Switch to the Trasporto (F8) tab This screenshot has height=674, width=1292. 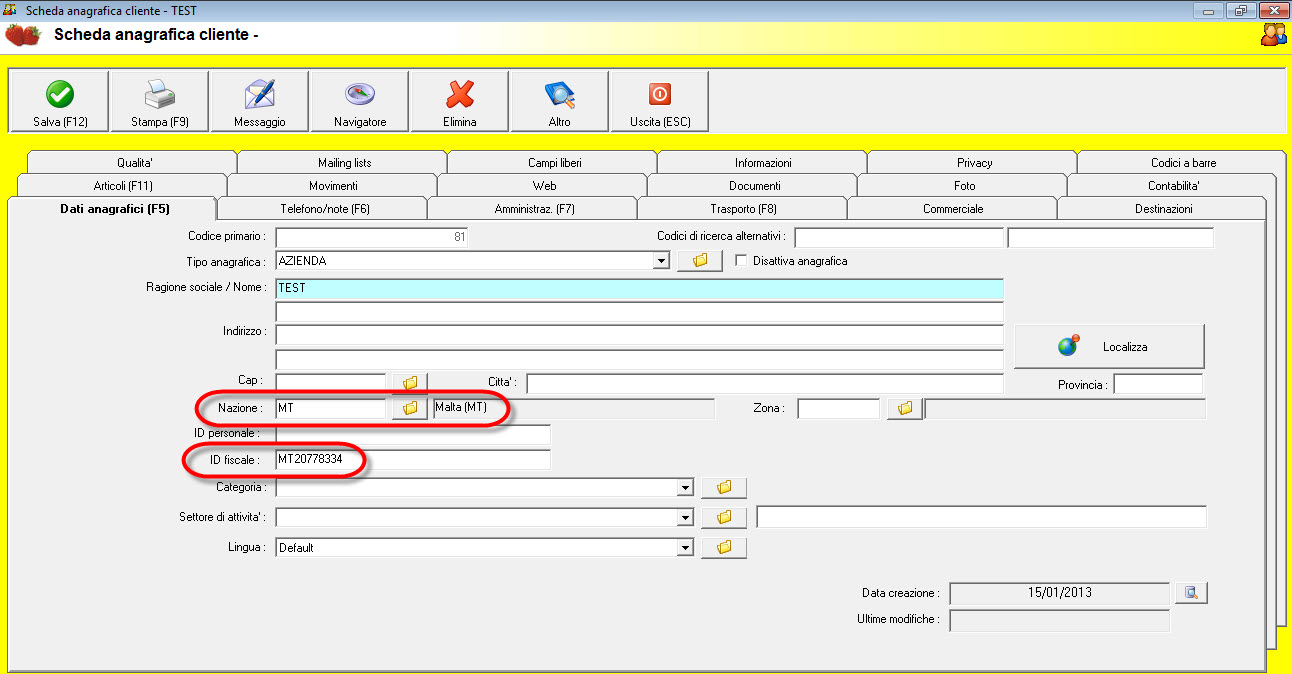click(744, 209)
